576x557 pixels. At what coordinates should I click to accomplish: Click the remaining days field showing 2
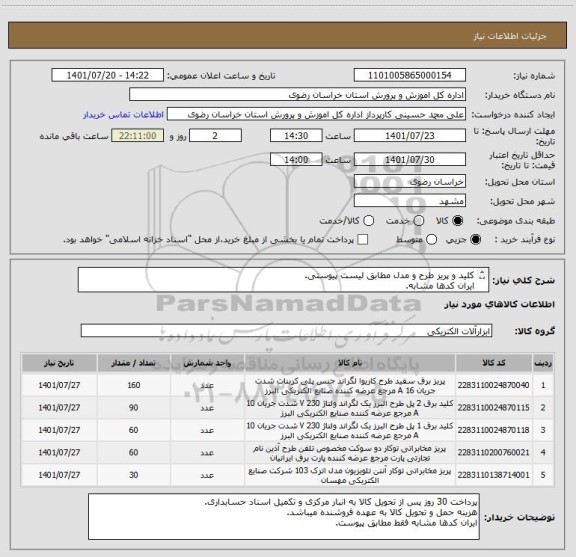point(215,136)
